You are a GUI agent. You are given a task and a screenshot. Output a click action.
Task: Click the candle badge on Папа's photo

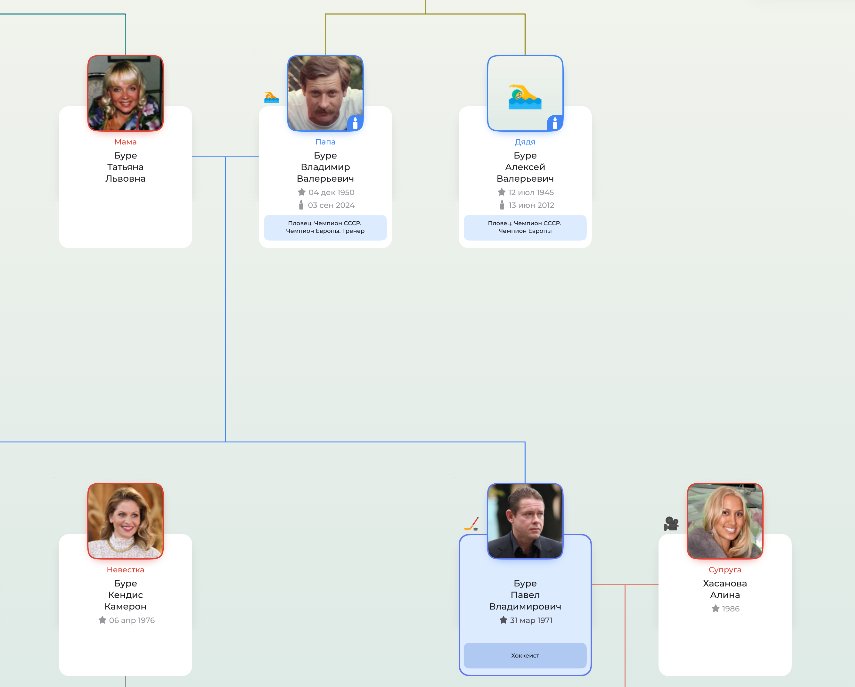point(354,123)
